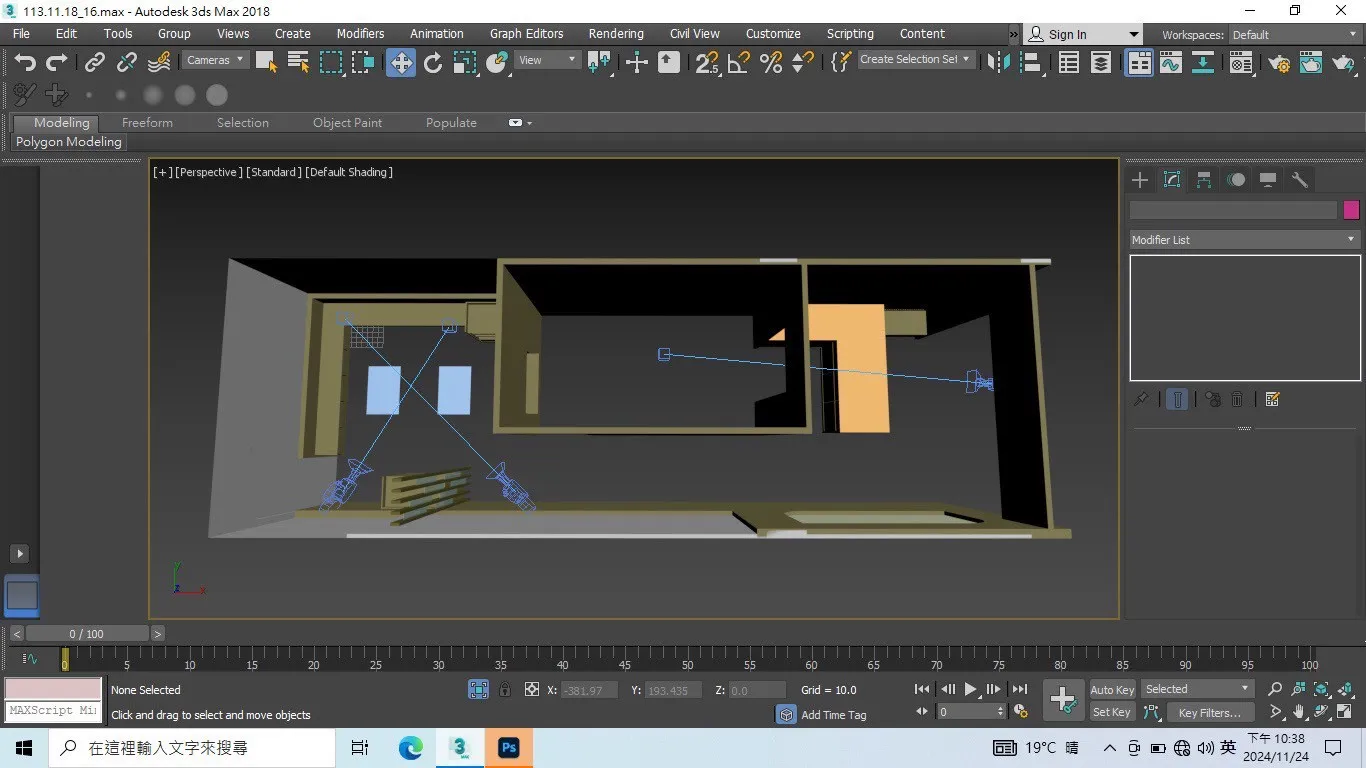Open the File menu
This screenshot has width=1366, height=768.
[21, 33]
